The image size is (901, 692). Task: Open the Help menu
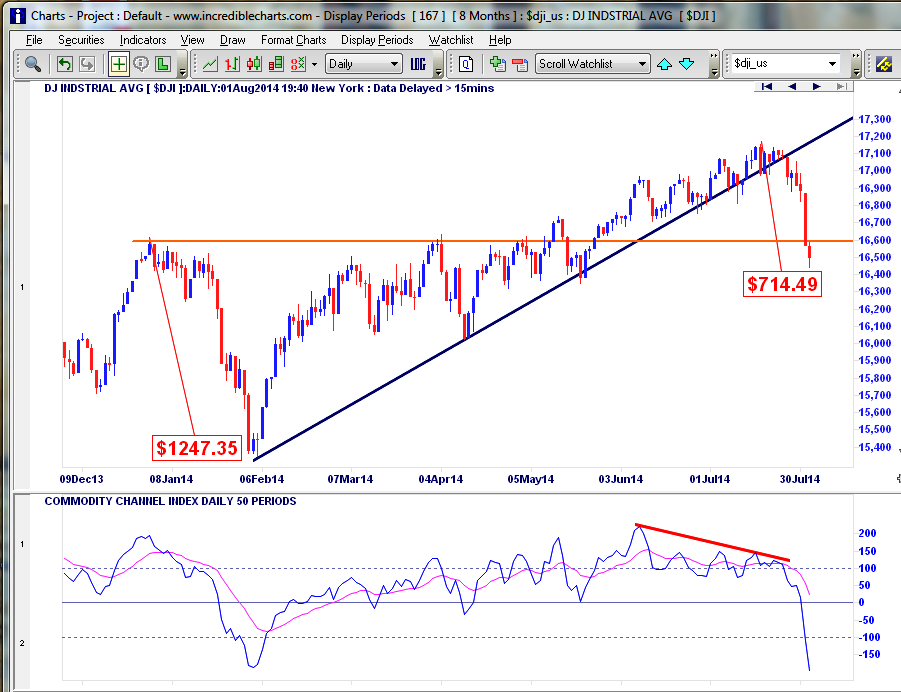[500, 40]
